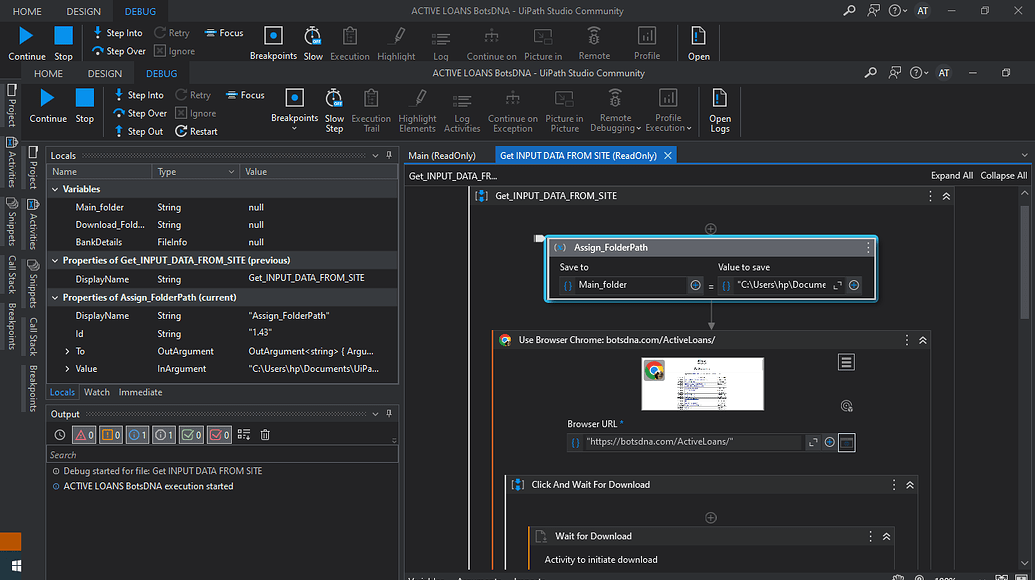Toggle the warning messages filter in Output
Viewport: 1035px width, 580px height.
coord(111,435)
